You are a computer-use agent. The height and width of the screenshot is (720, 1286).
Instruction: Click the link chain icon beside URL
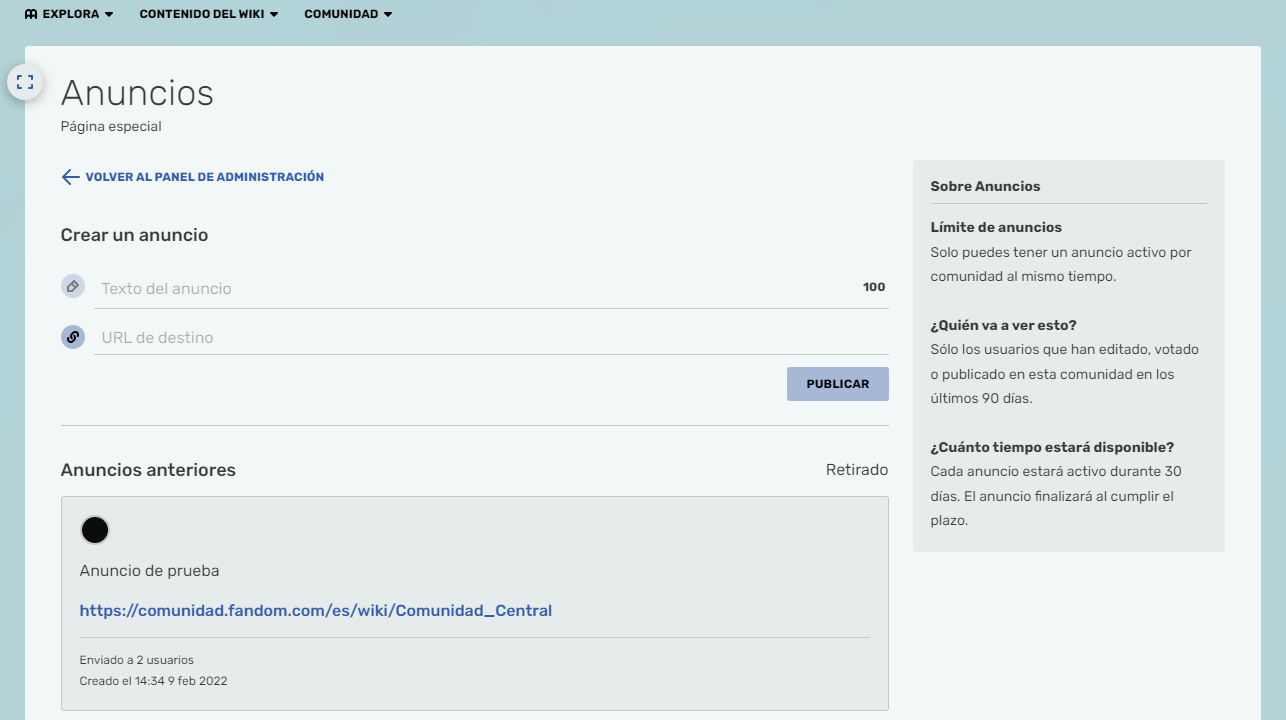[73, 337]
